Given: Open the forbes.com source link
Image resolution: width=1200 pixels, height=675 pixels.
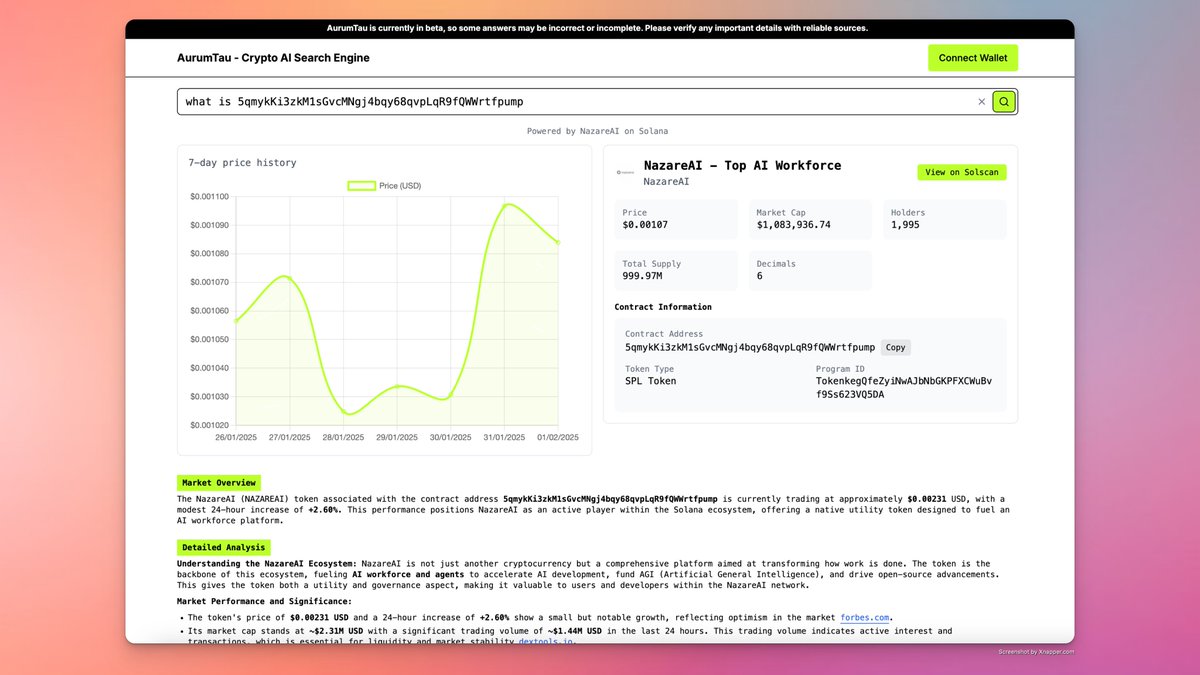Looking at the screenshot, I should click(866, 618).
